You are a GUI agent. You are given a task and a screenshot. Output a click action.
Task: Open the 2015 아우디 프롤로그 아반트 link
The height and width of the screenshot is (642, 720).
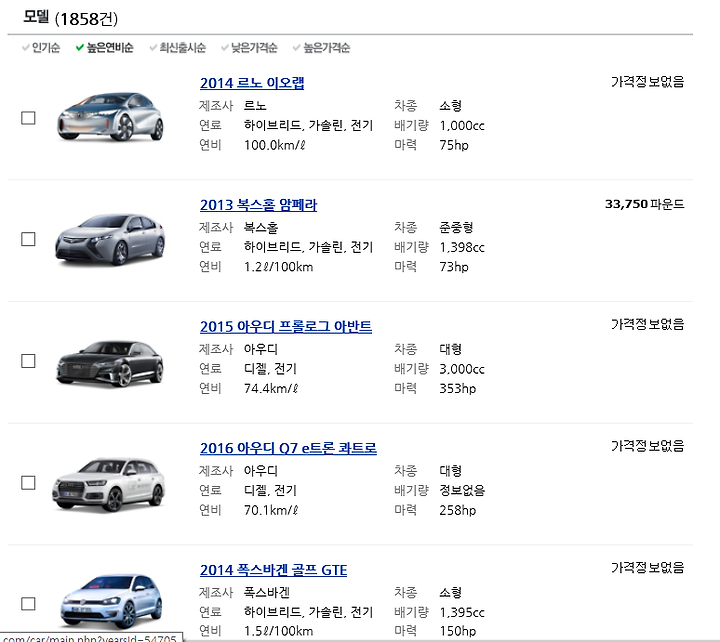coord(286,327)
